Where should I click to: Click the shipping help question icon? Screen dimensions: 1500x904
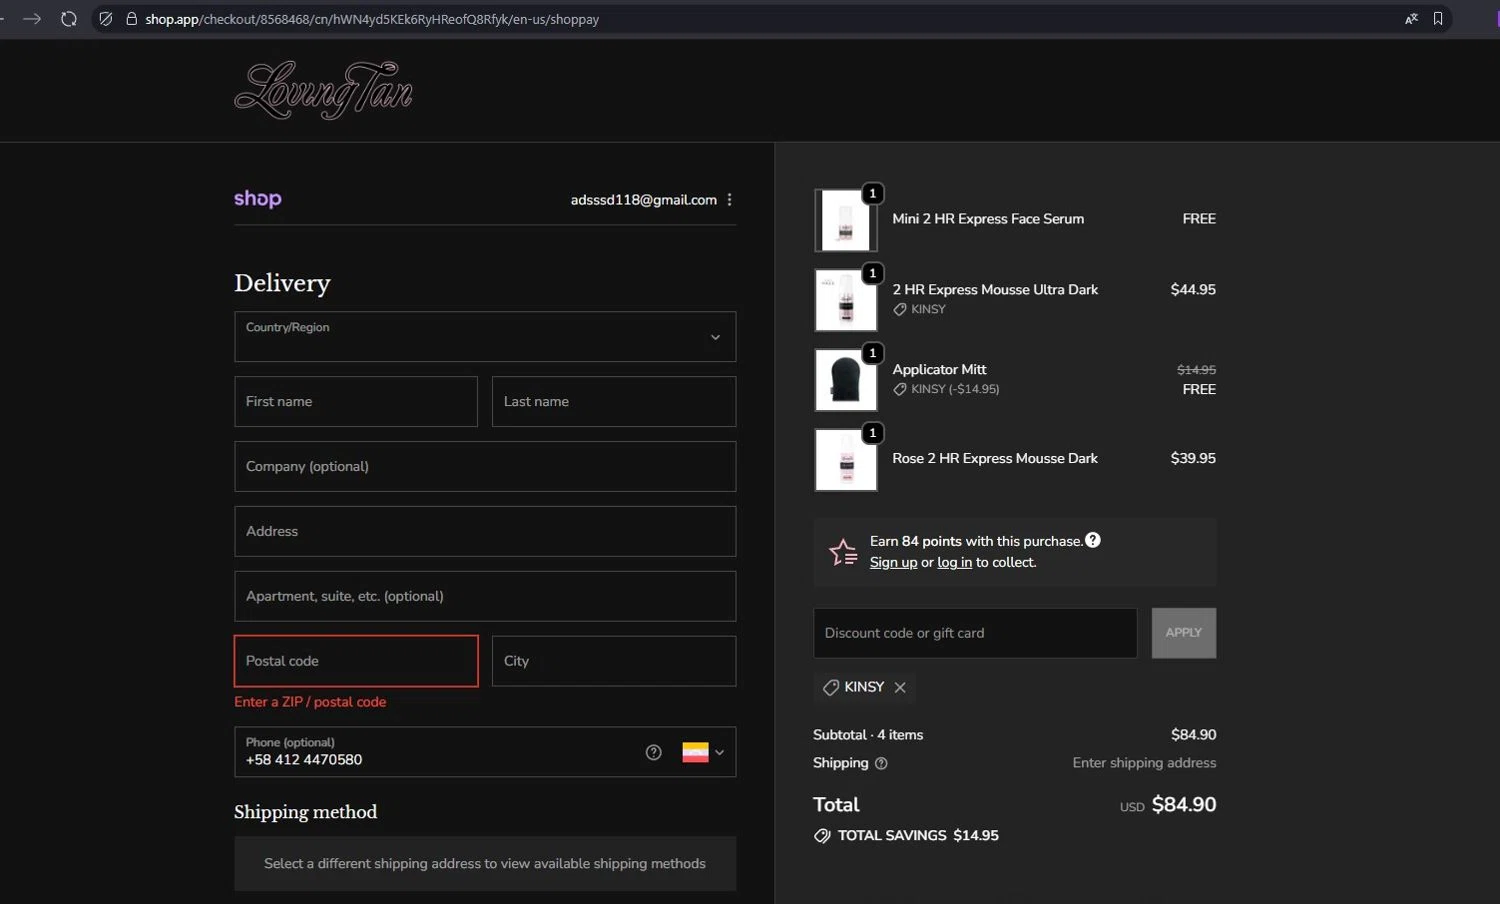point(881,763)
